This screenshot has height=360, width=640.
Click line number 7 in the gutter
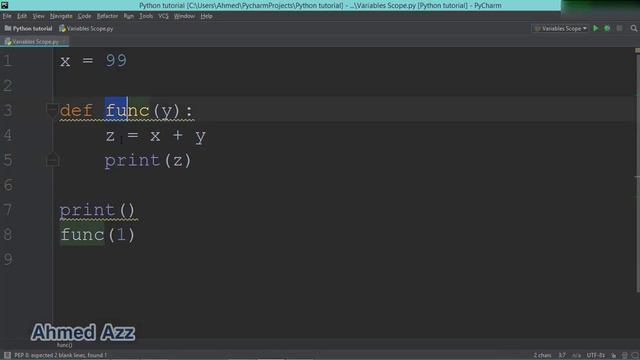point(7,210)
